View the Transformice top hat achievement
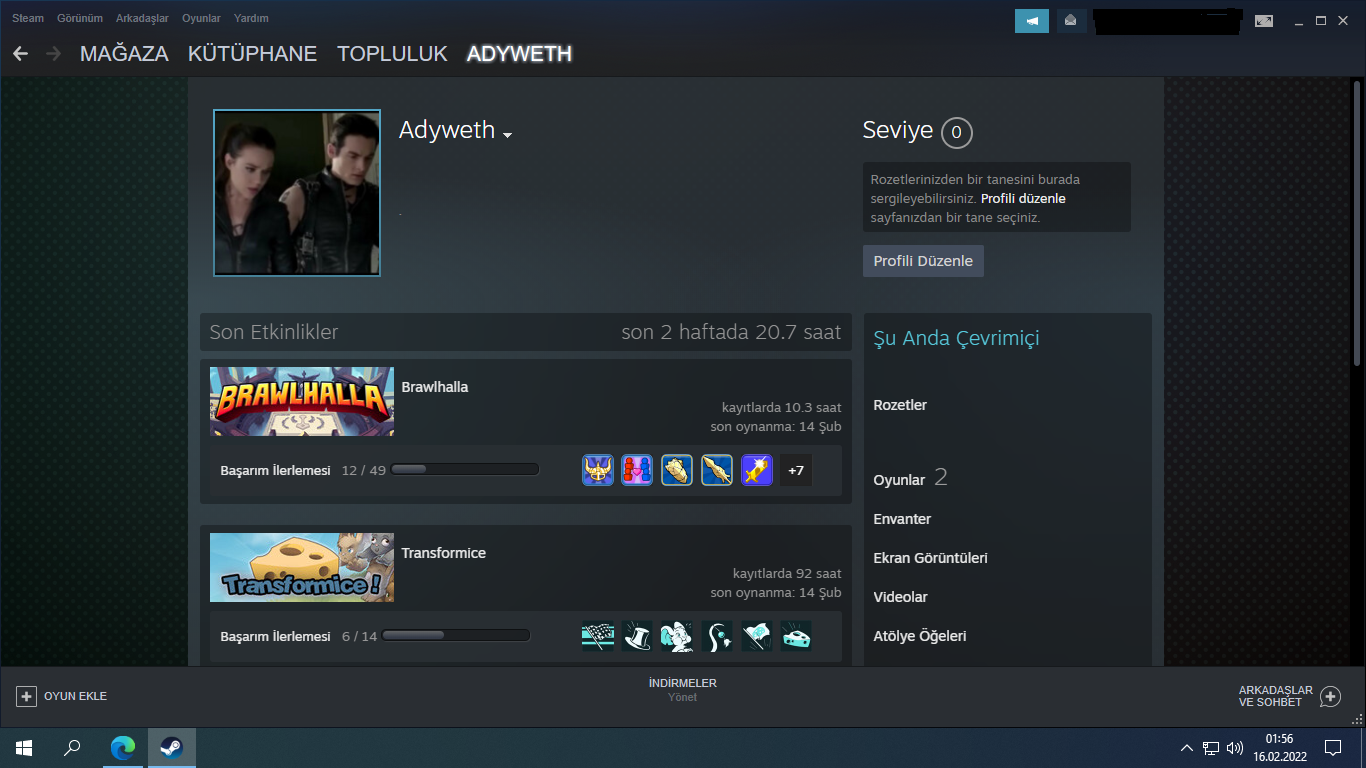 [x=637, y=636]
